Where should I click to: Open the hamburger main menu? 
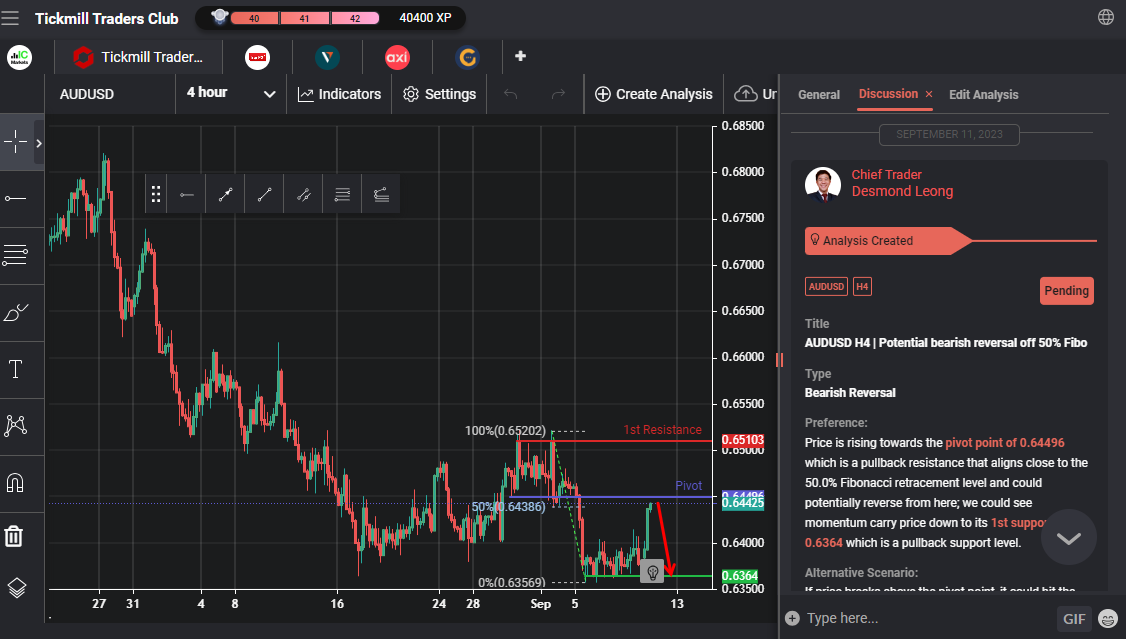point(10,18)
